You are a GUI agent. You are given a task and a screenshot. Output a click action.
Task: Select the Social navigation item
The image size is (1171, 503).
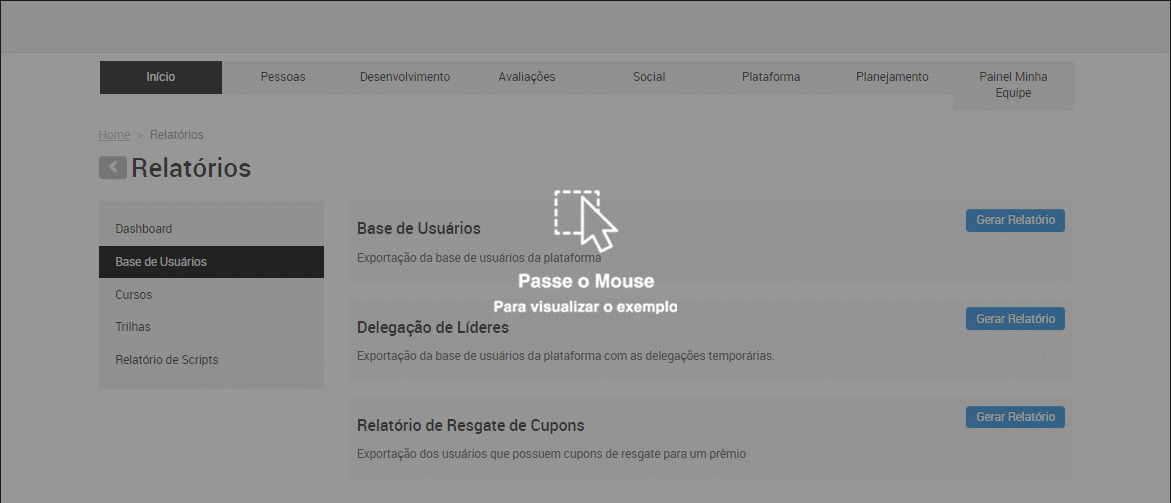[x=649, y=77]
